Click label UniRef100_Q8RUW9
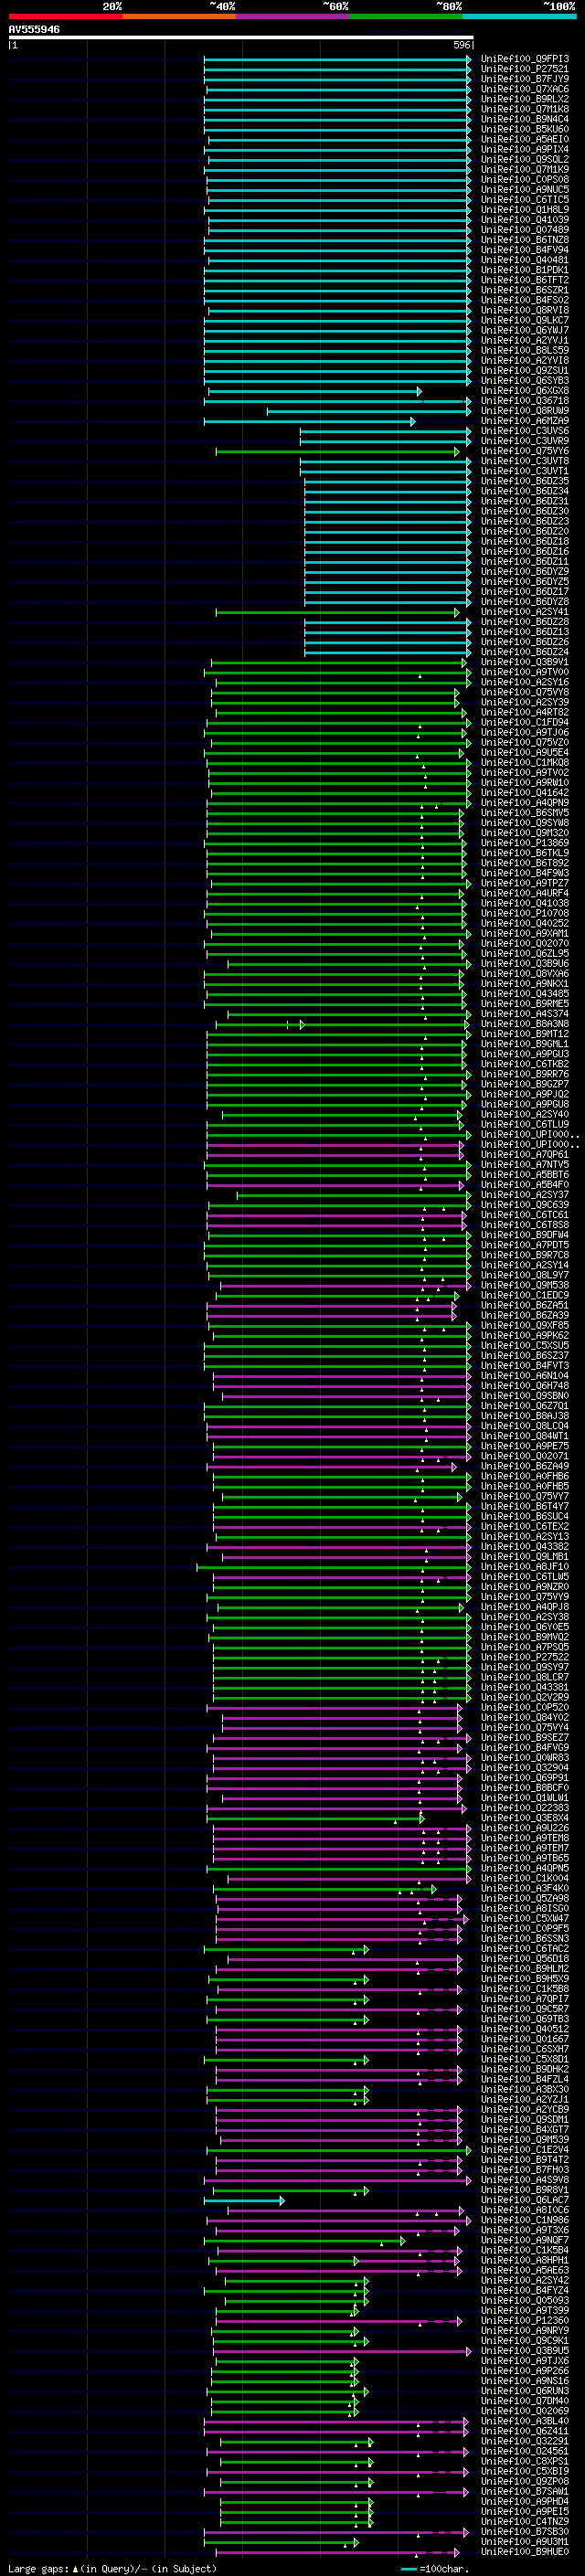 (525, 411)
